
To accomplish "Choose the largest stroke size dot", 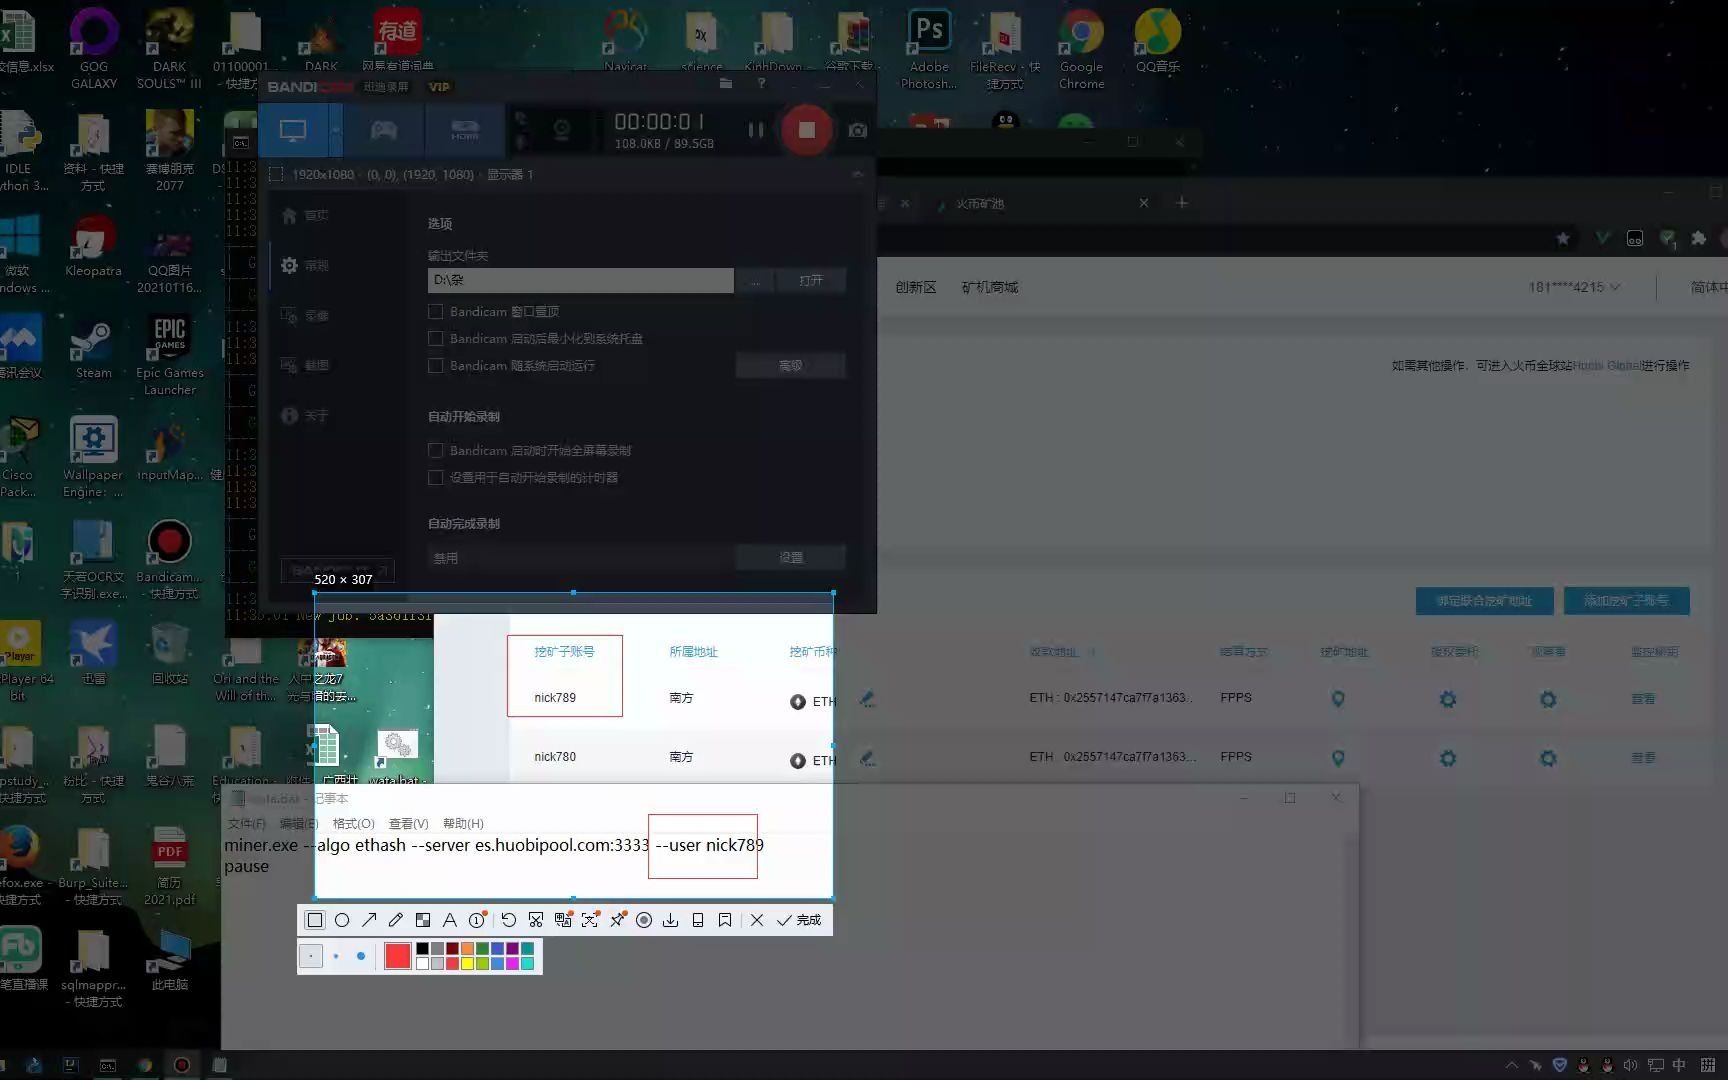I will (361, 956).
